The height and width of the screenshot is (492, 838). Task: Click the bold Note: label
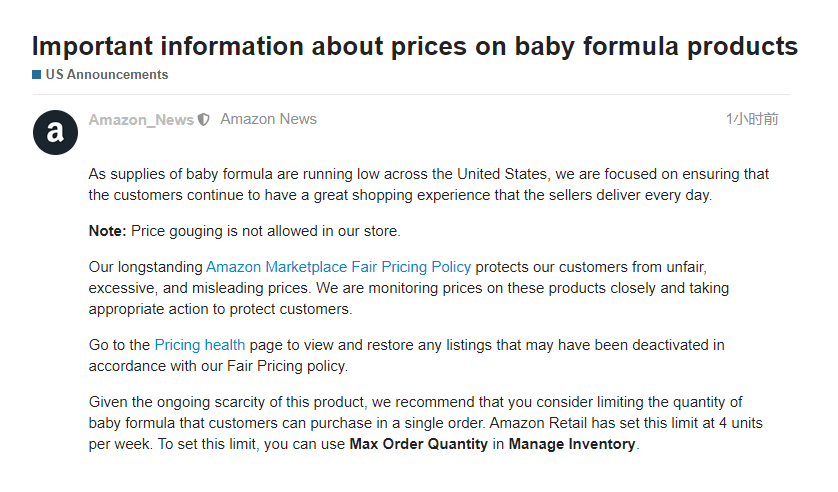click(107, 231)
